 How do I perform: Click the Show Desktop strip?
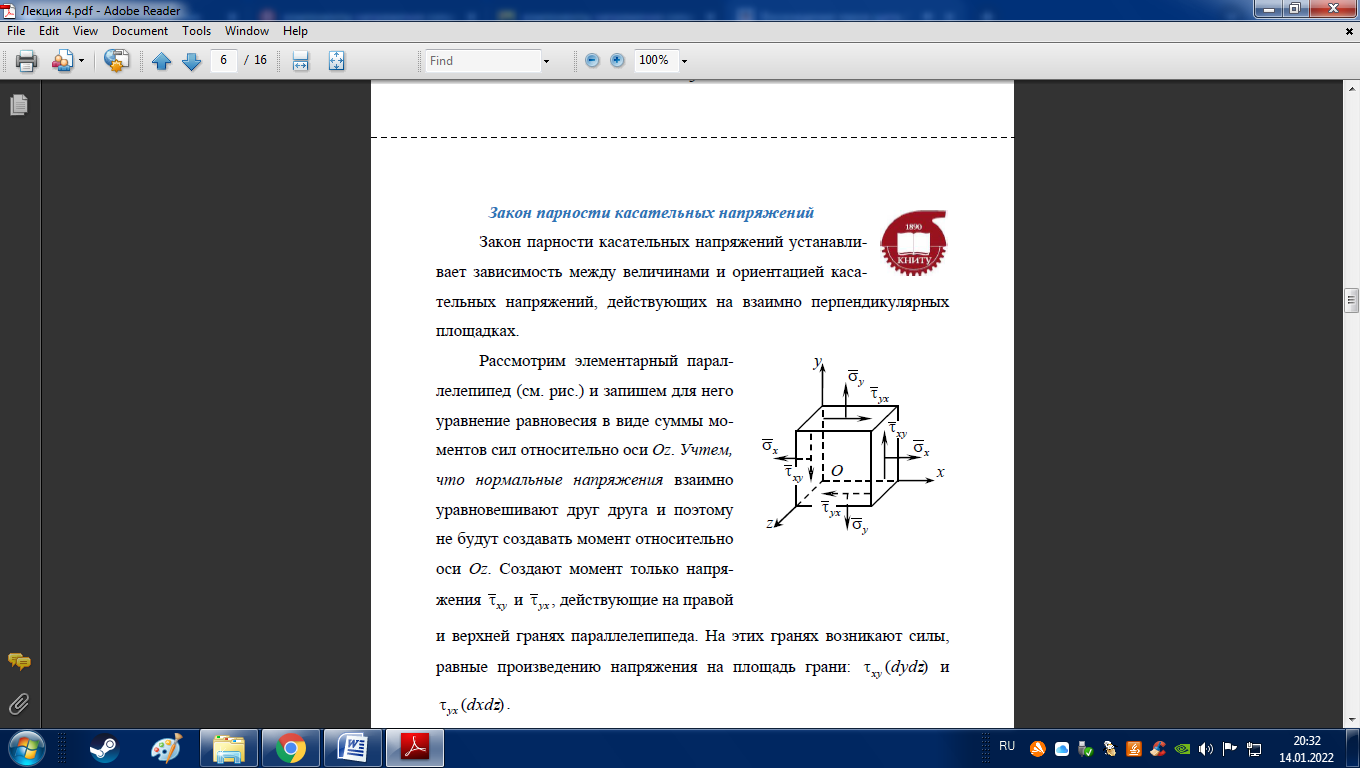(1352, 748)
